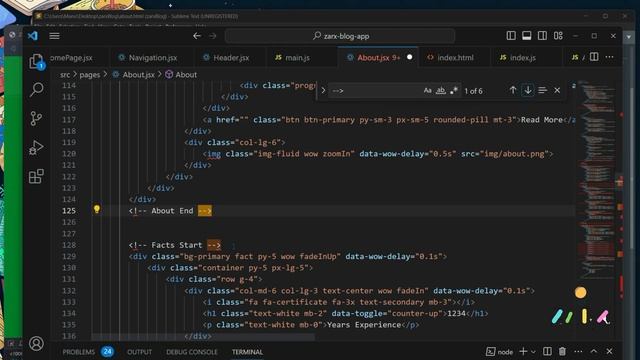
Task: Open the DEBUG CONSOLE panel tab
Action: tap(192, 351)
